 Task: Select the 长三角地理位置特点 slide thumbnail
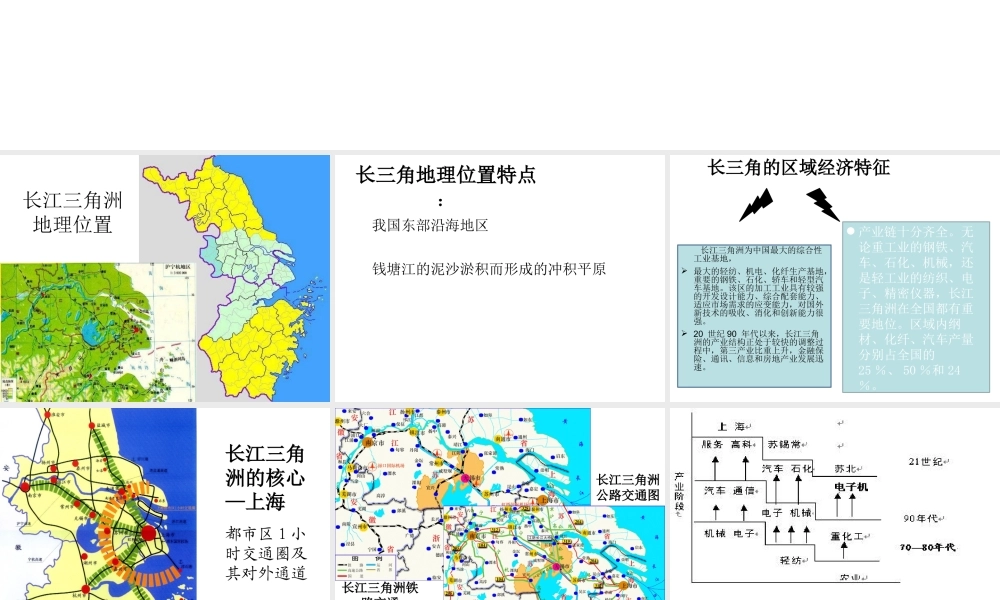coord(500,278)
